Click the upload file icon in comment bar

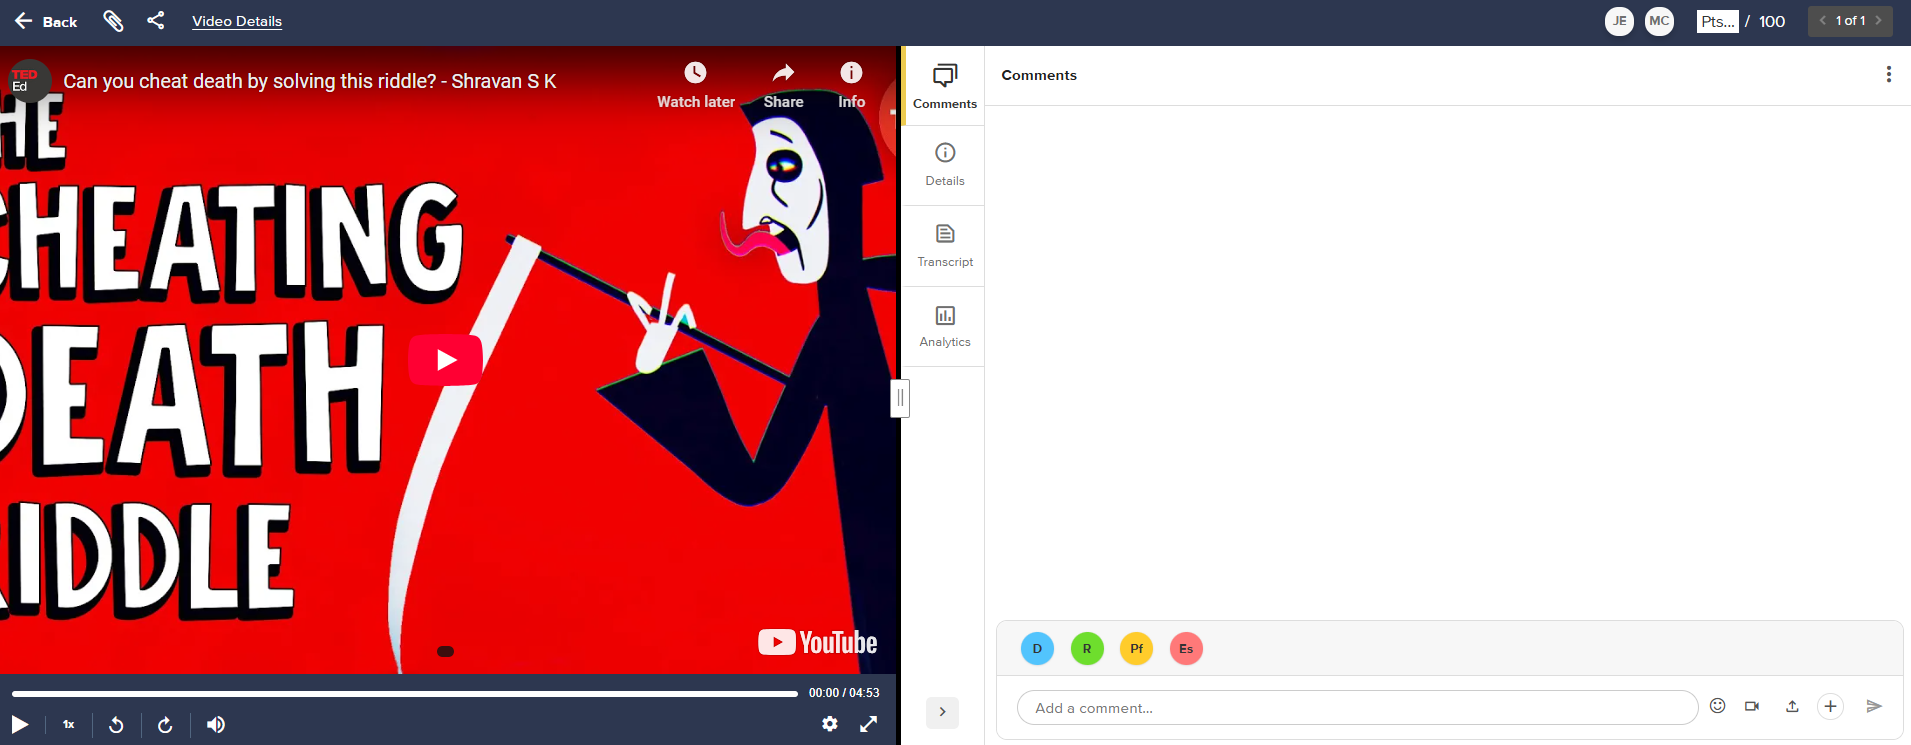click(x=1792, y=706)
